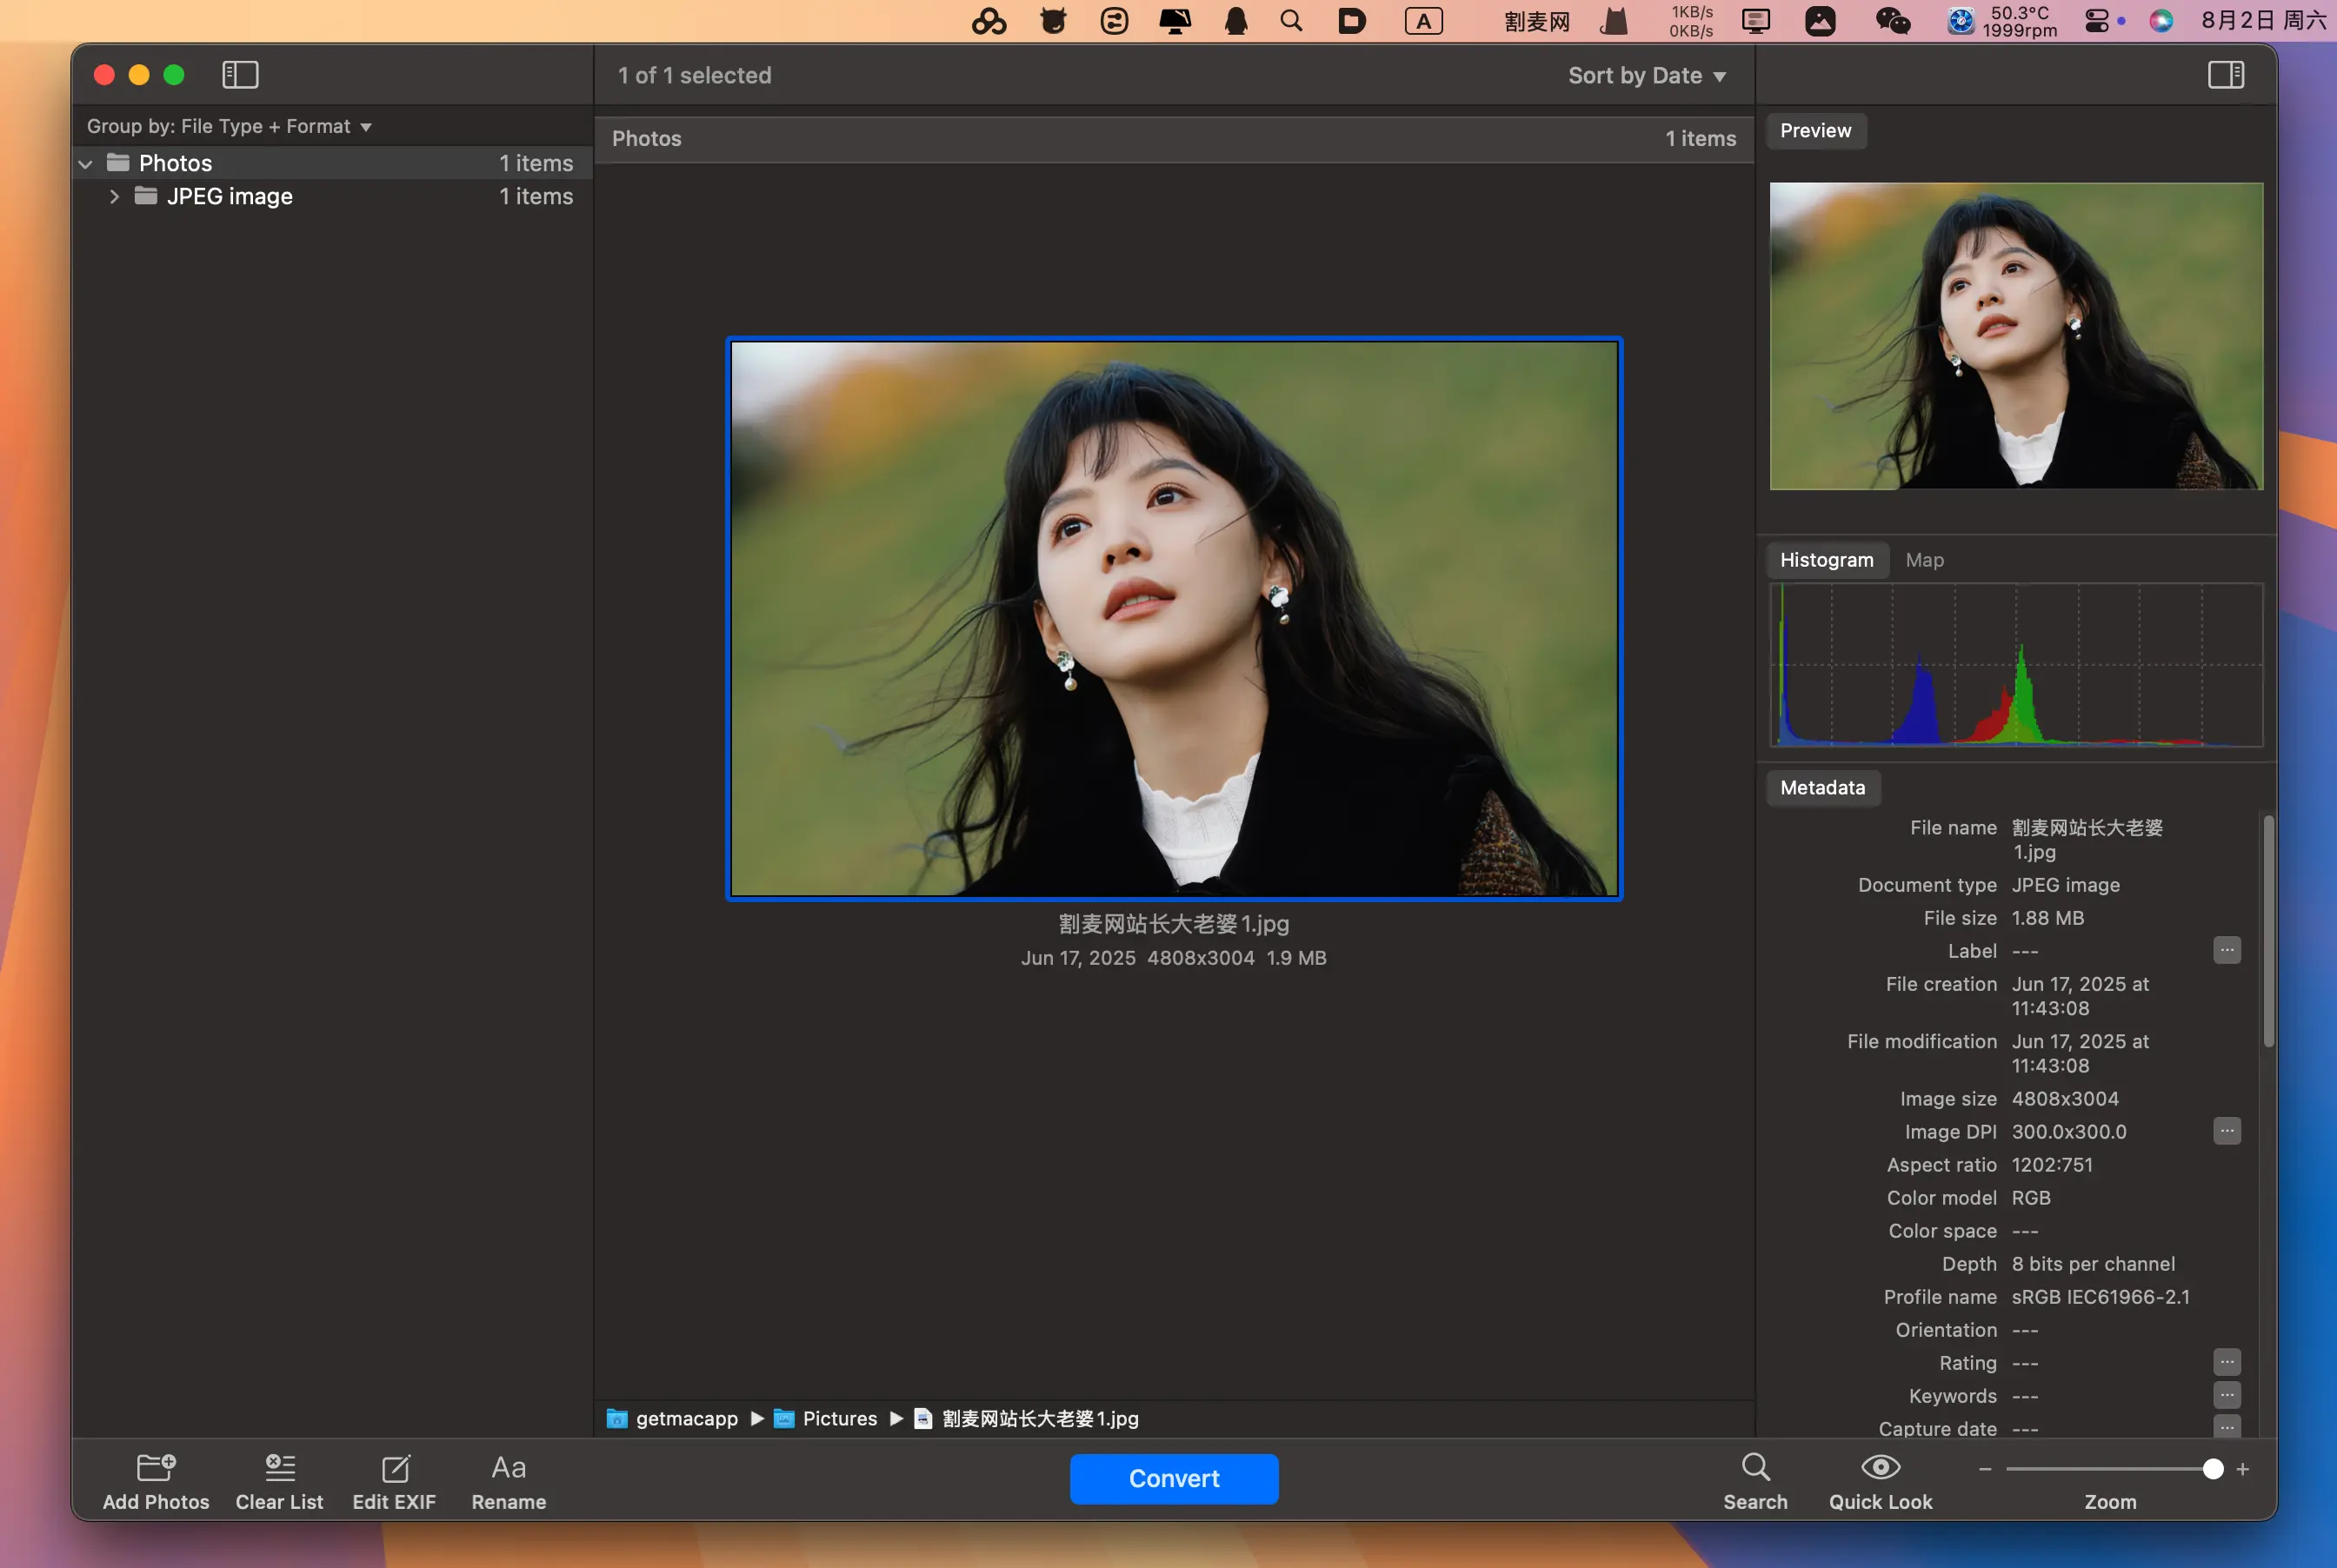Switch to the Map tab
This screenshot has height=1568, width=2337.
pyautogui.click(x=1924, y=560)
